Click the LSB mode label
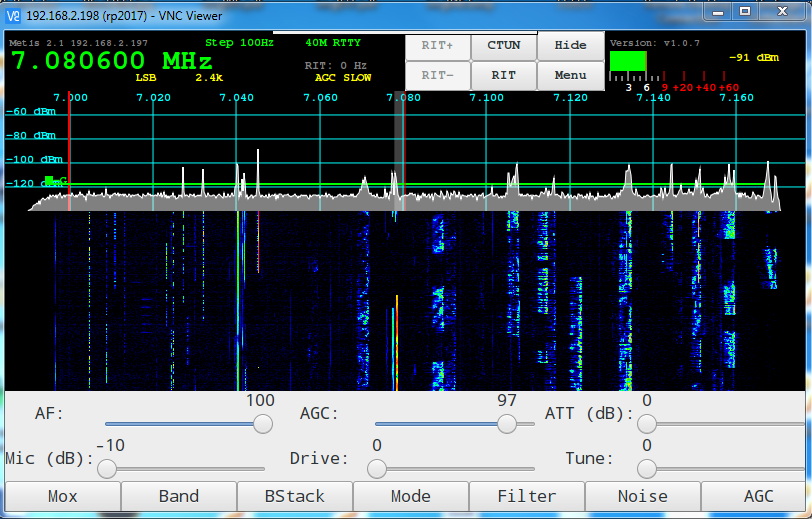 coord(146,78)
